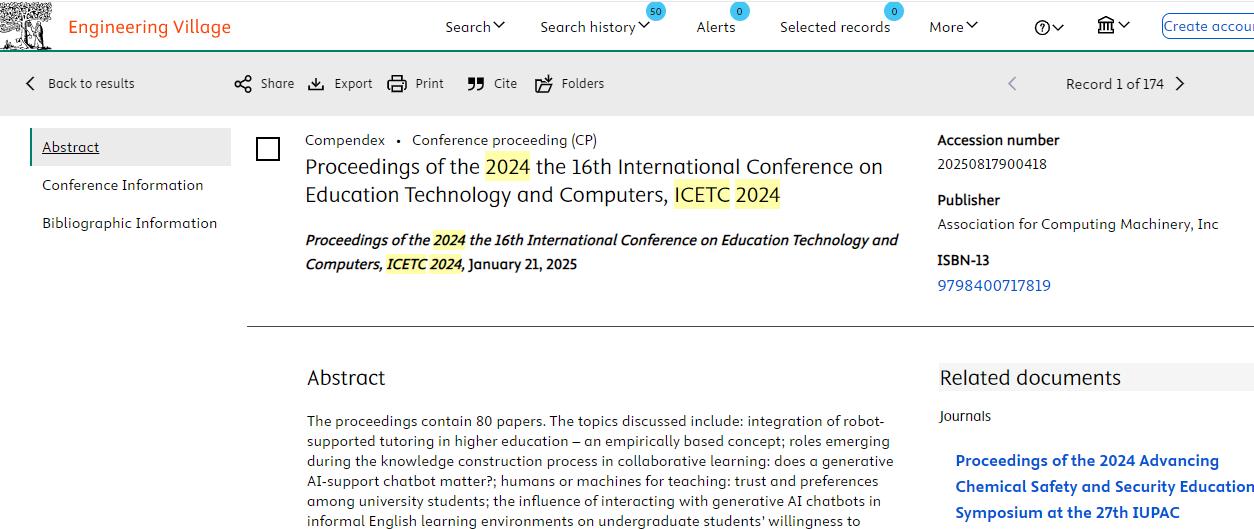Check the record selection checkbox

point(268,150)
